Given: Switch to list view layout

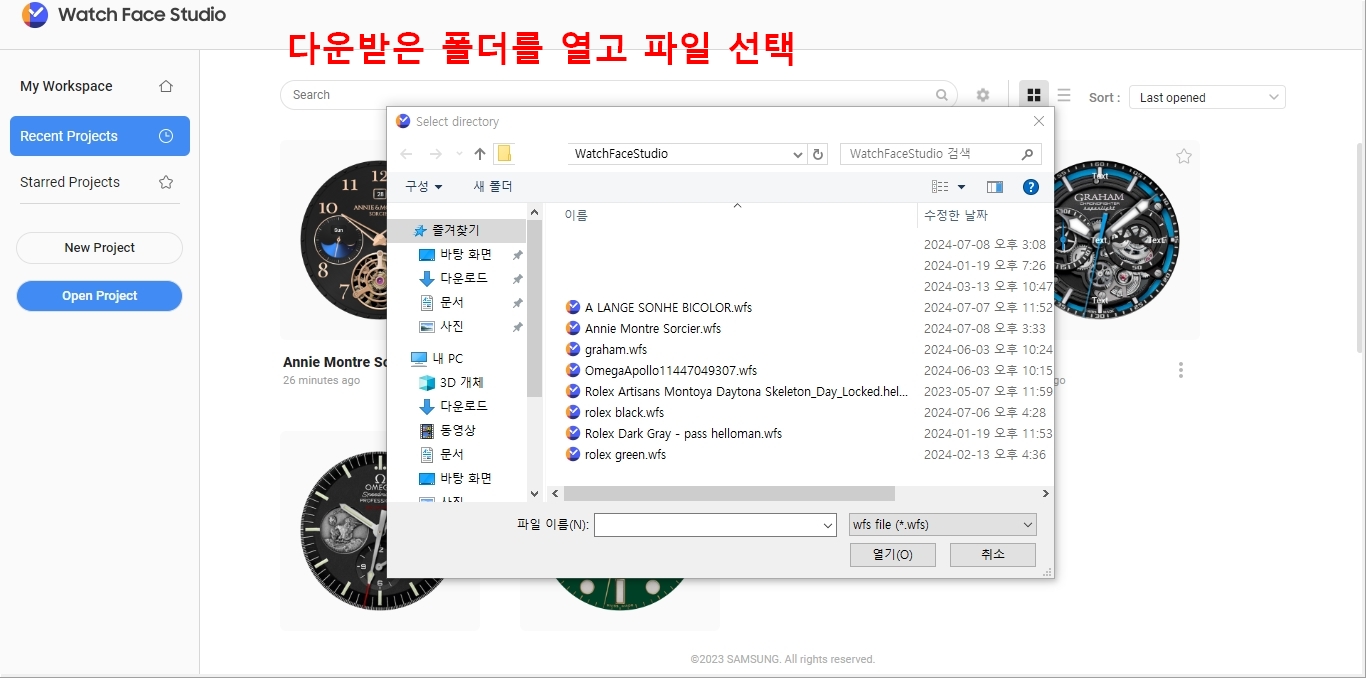Looking at the screenshot, I should pyautogui.click(x=1064, y=95).
